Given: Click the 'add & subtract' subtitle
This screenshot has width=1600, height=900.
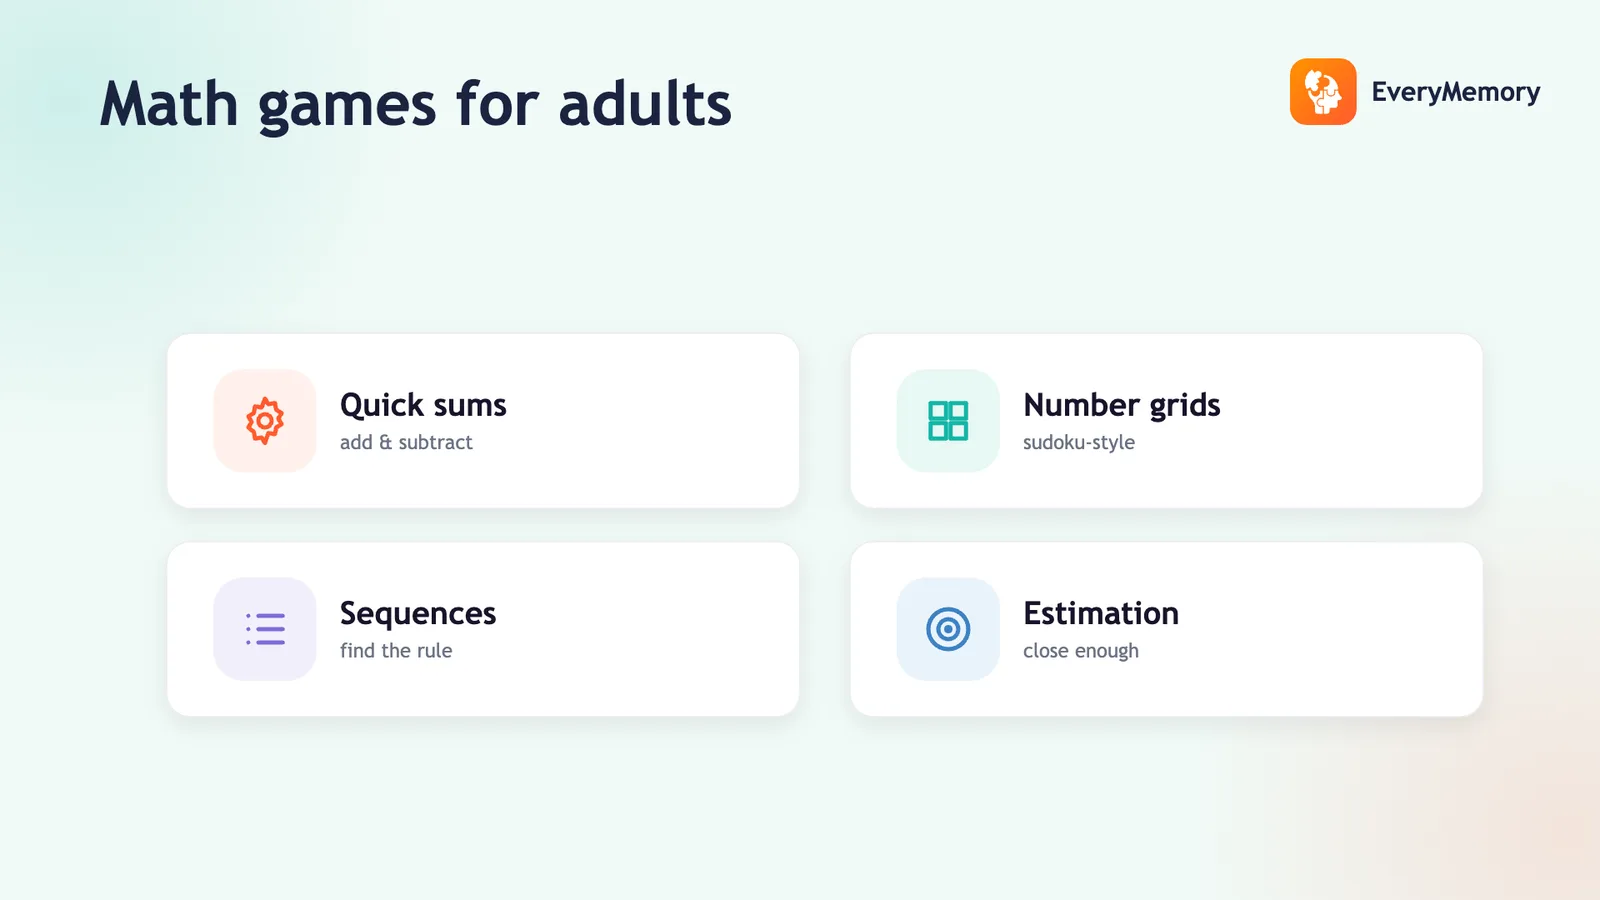Looking at the screenshot, I should coord(406,442).
